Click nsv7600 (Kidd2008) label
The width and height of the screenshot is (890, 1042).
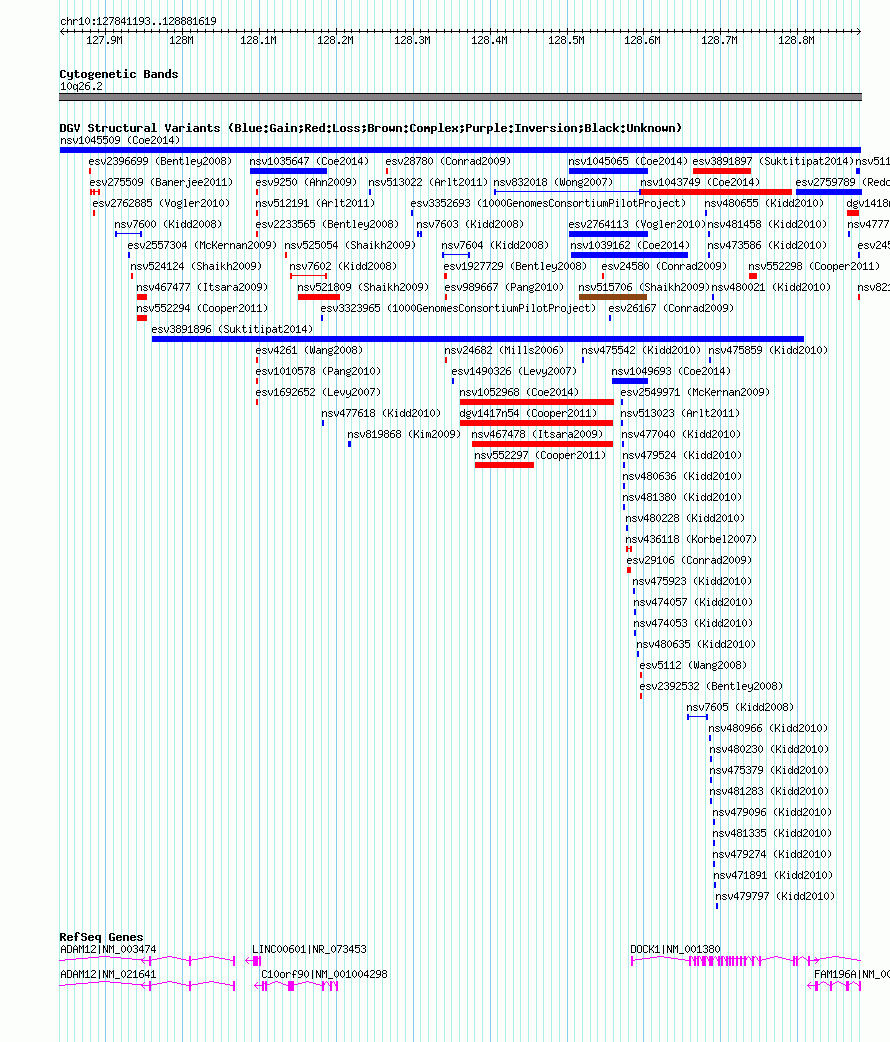(x=168, y=225)
